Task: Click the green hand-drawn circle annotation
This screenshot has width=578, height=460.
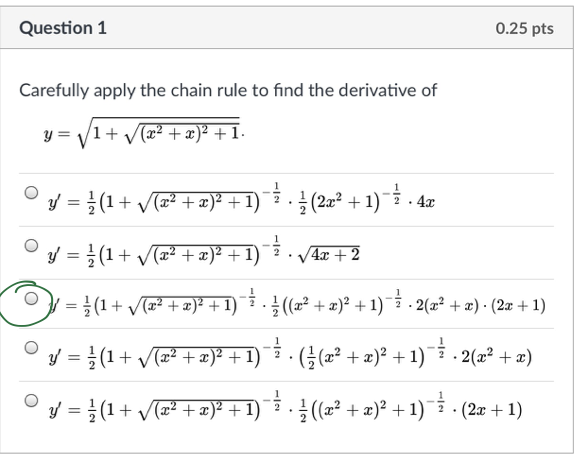Action: coord(25,304)
